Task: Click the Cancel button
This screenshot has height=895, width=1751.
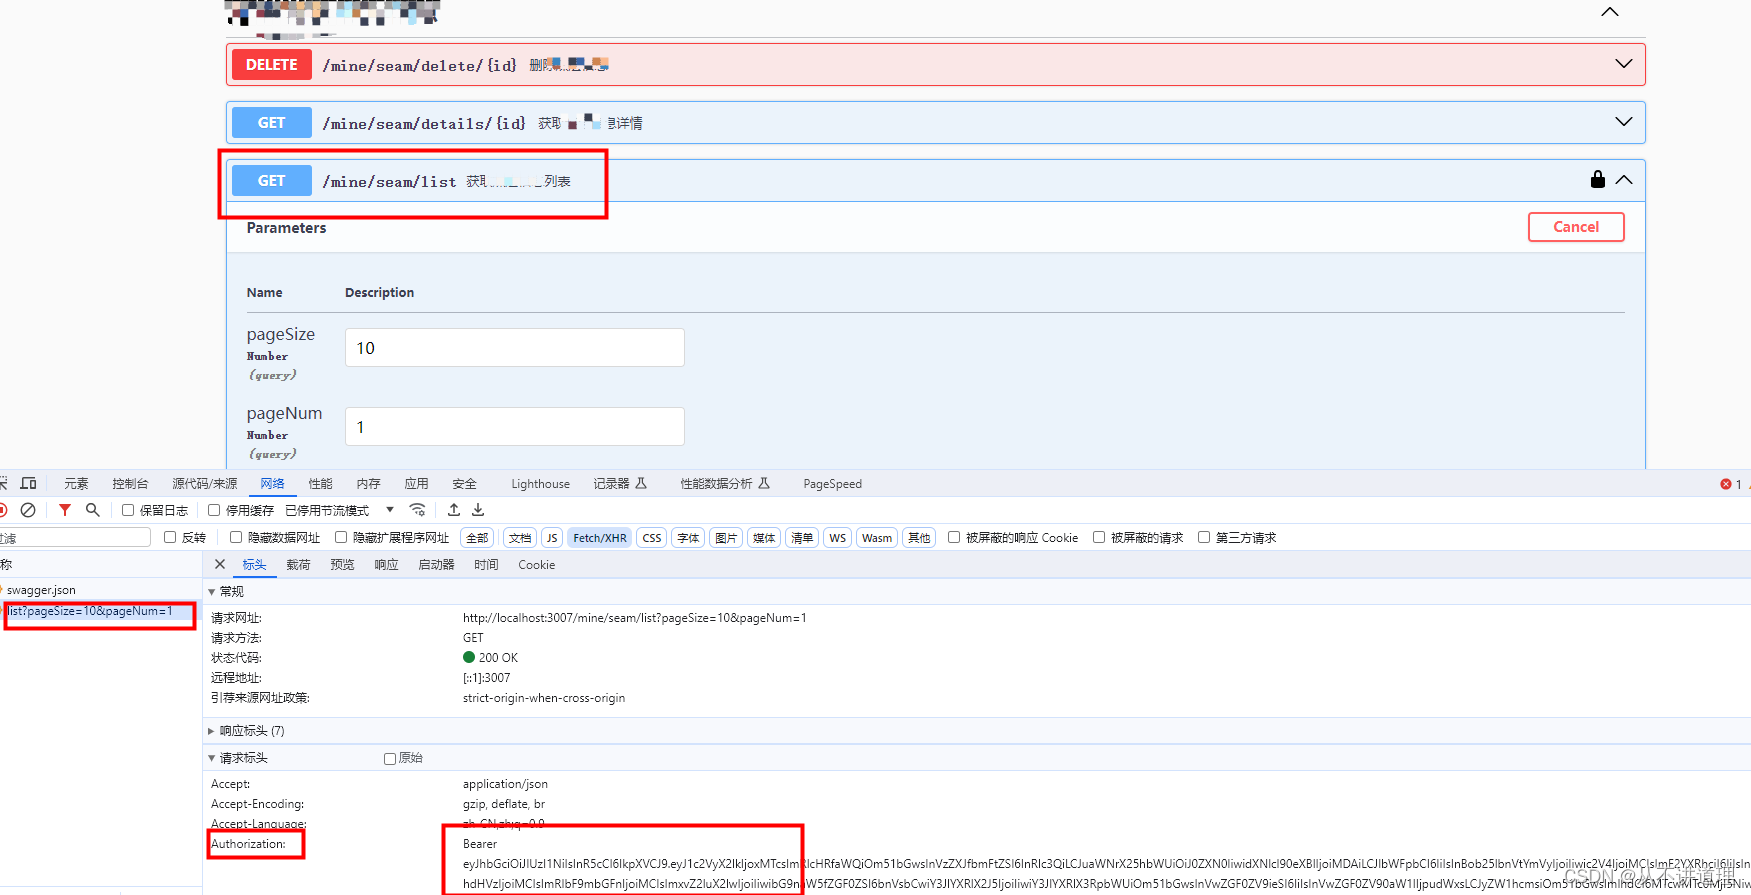Action: coord(1576,227)
